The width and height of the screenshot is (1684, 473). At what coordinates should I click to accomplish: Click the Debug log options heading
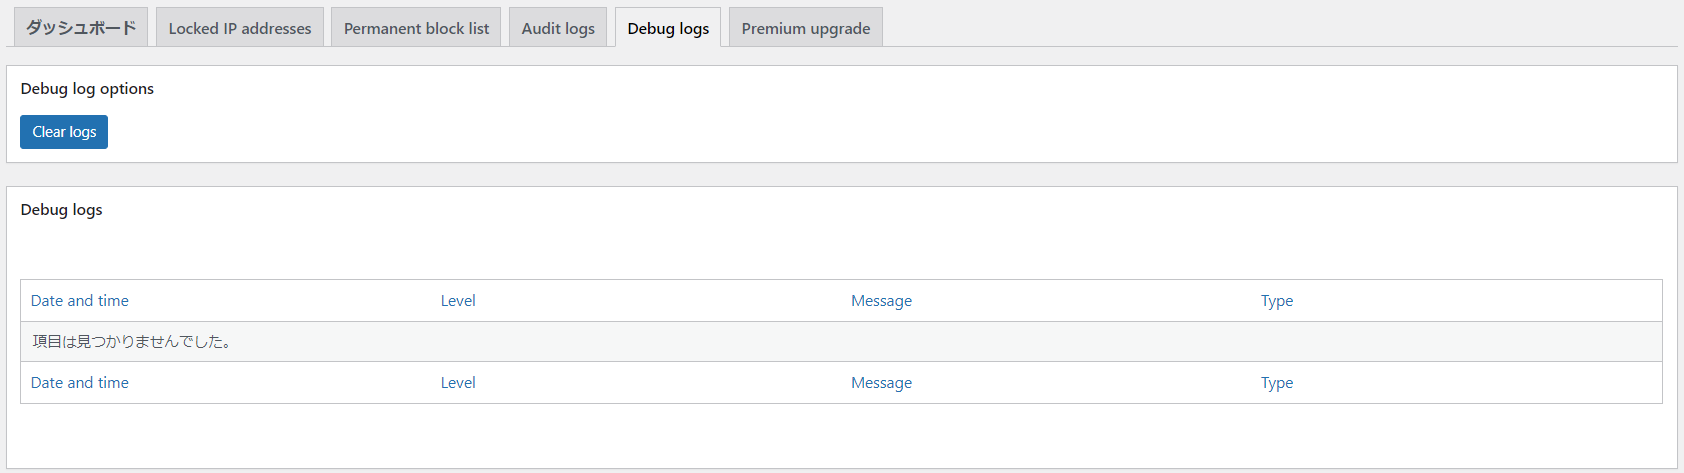pyautogui.click(x=87, y=89)
